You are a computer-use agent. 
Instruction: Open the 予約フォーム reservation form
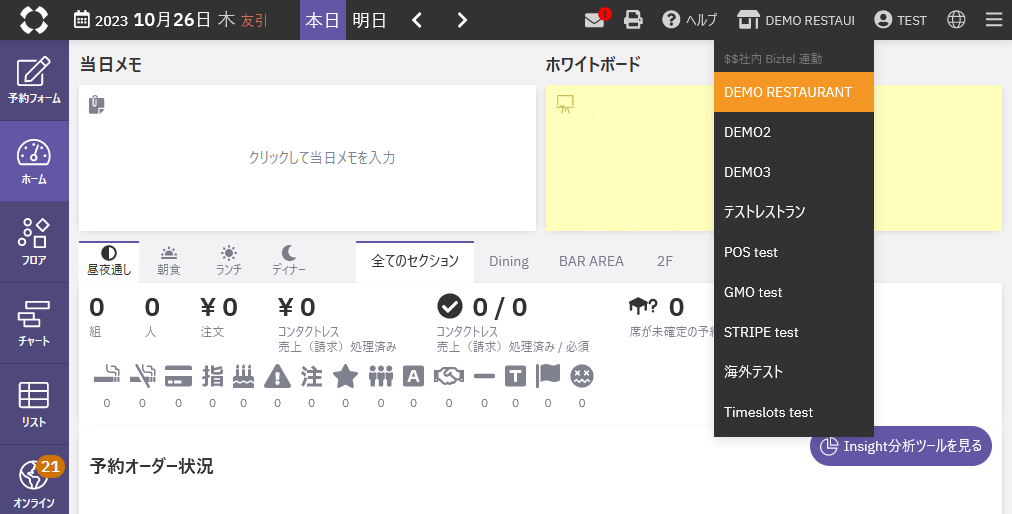pyautogui.click(x=34, y=80)
